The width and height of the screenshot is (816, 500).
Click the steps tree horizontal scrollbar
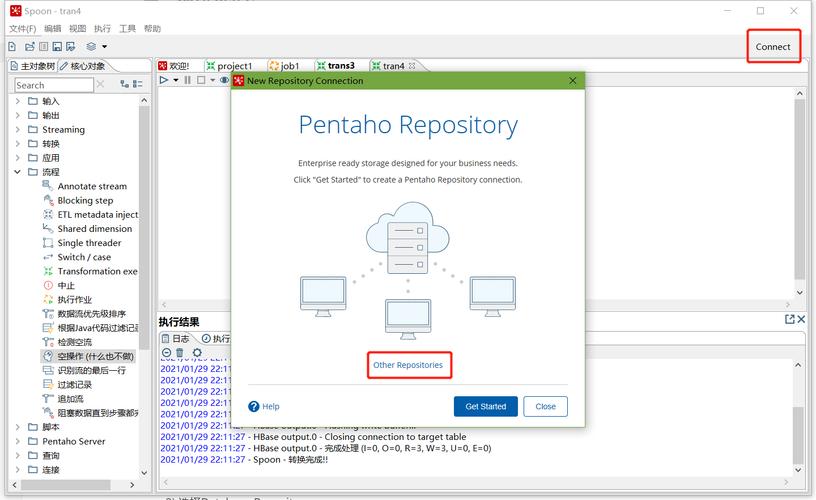pos(66,484)
